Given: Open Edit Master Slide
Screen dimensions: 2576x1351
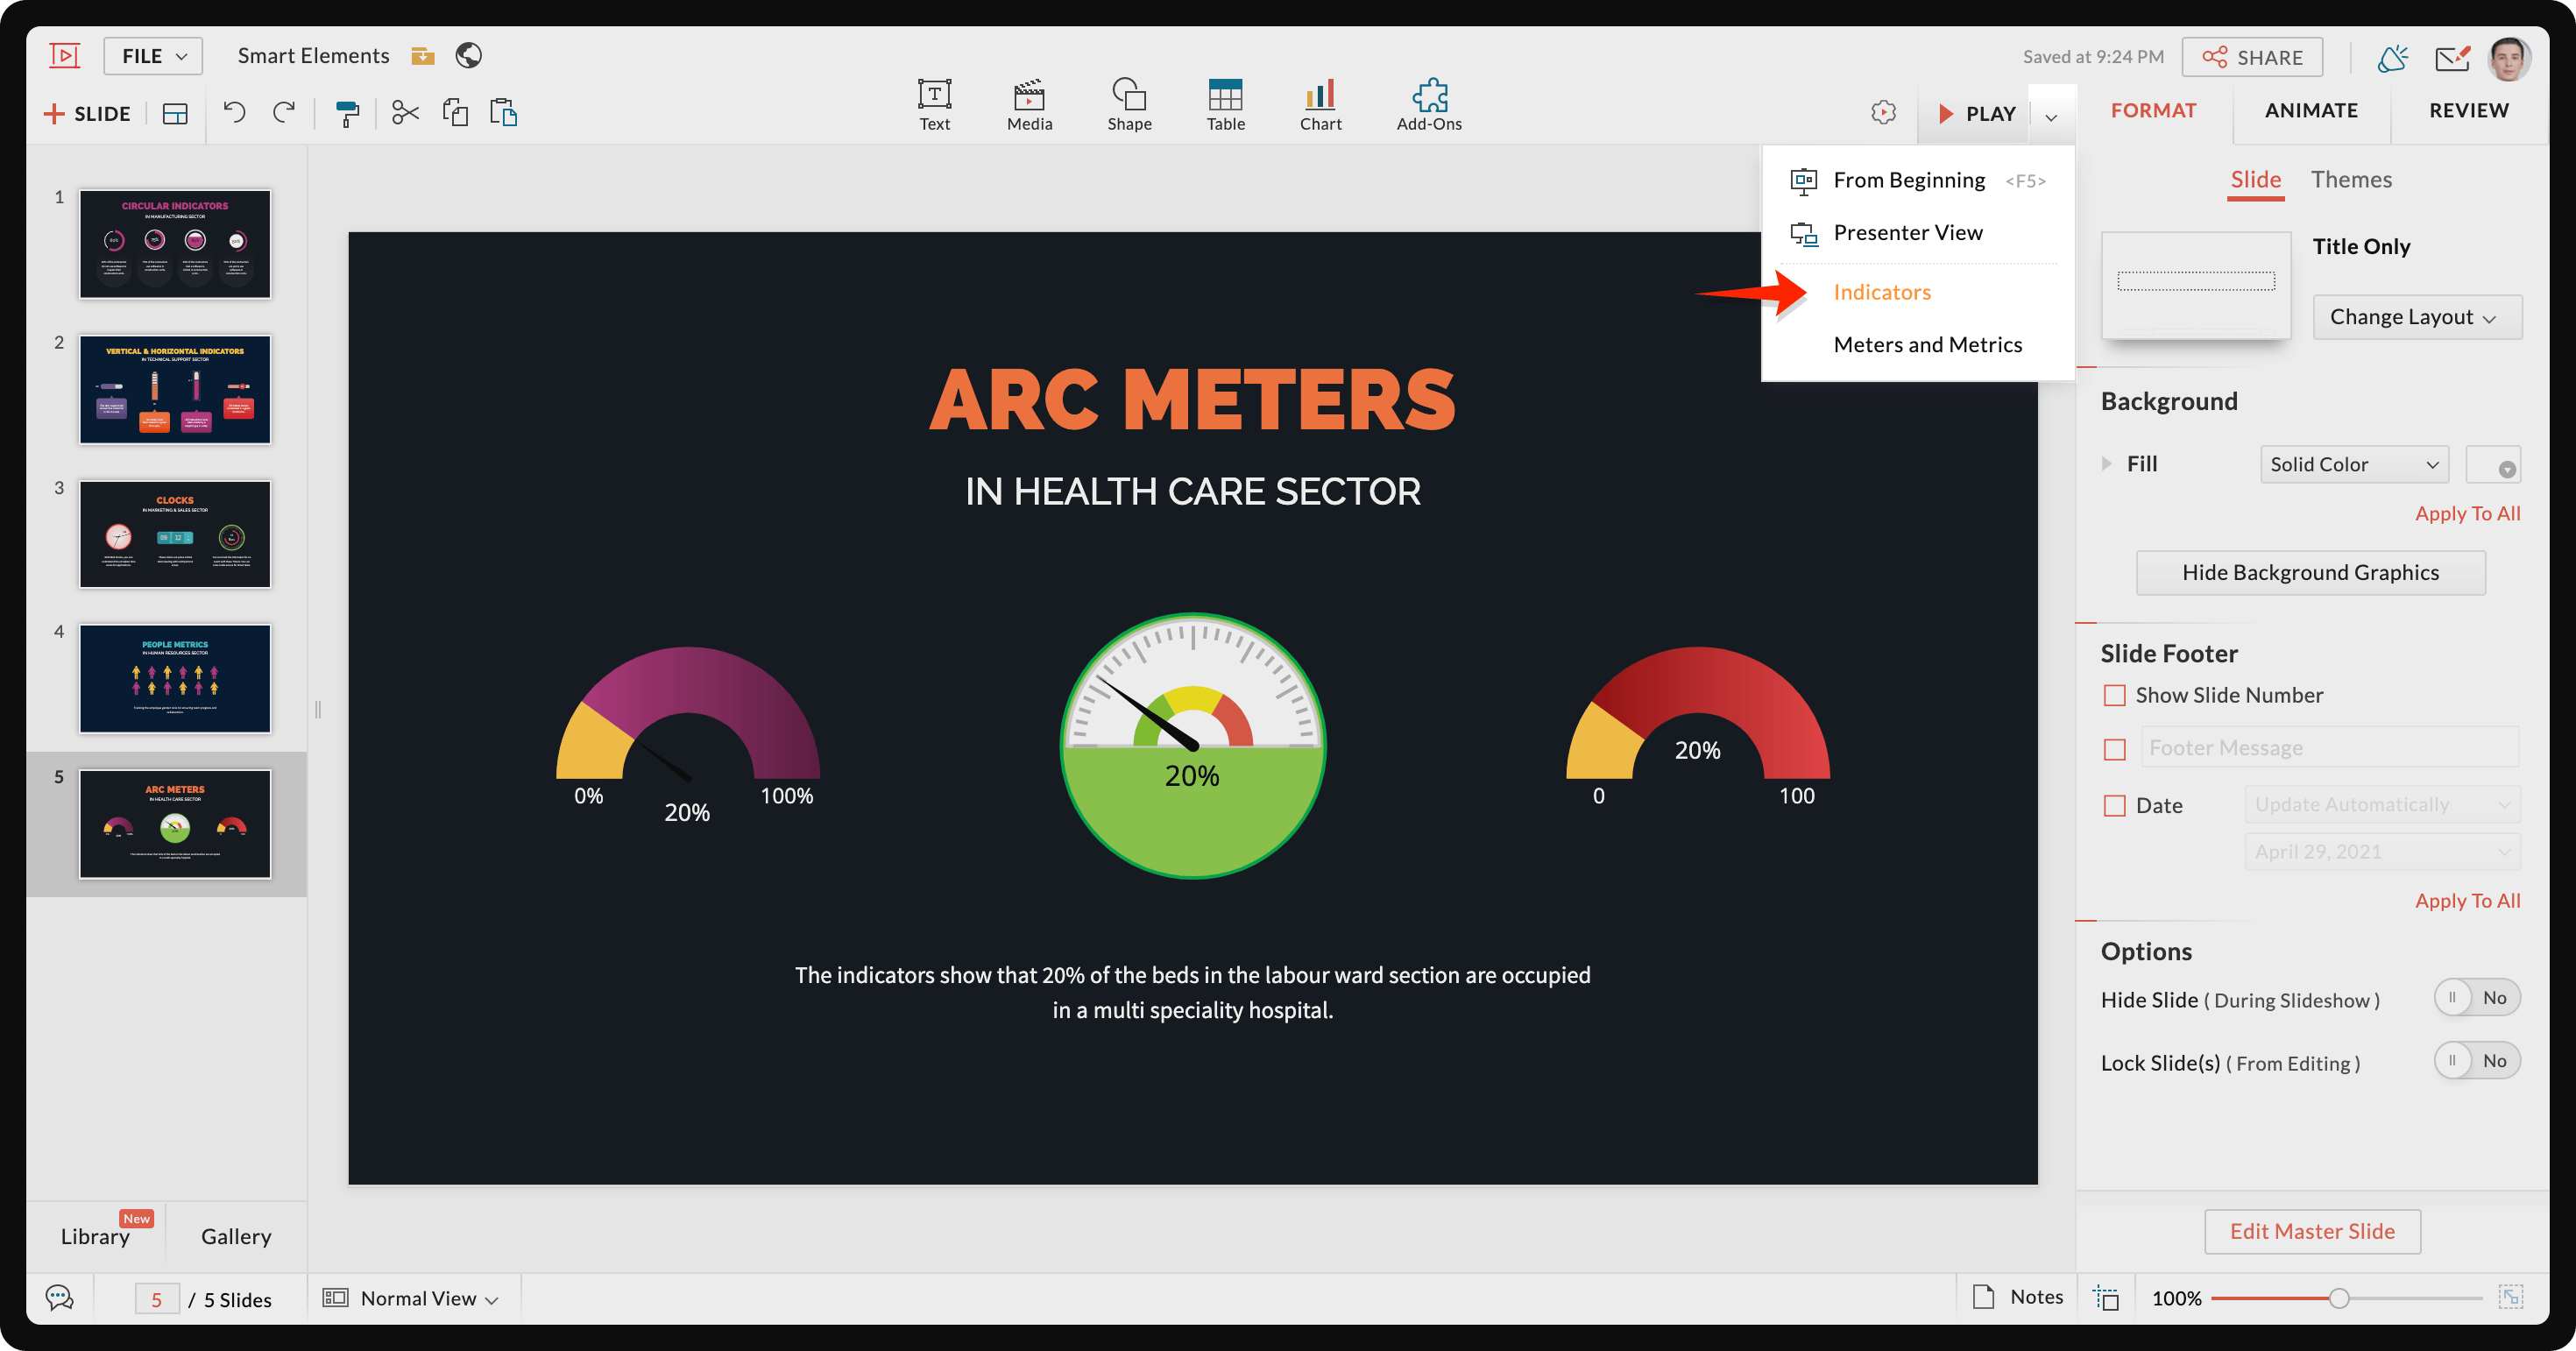Looking at the screenshot, I should click(x=2311, y=1231).
